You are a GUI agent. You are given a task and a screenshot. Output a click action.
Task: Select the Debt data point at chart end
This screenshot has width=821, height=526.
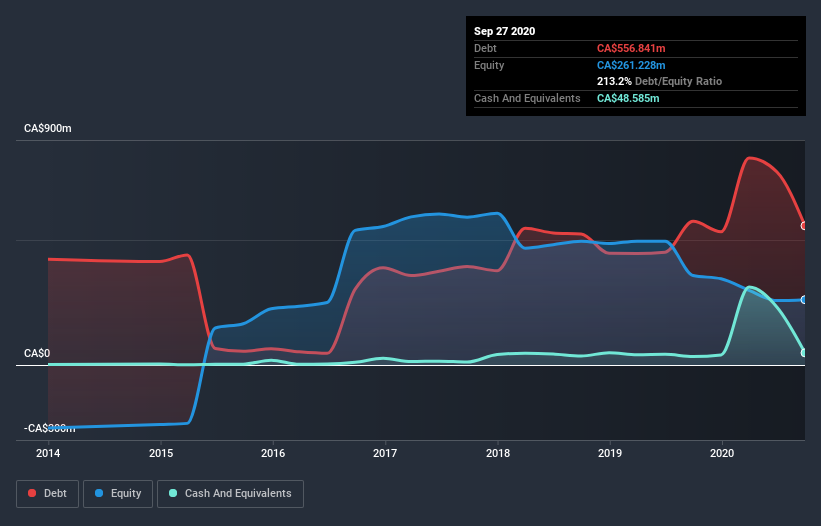click(x=804, y=226)
